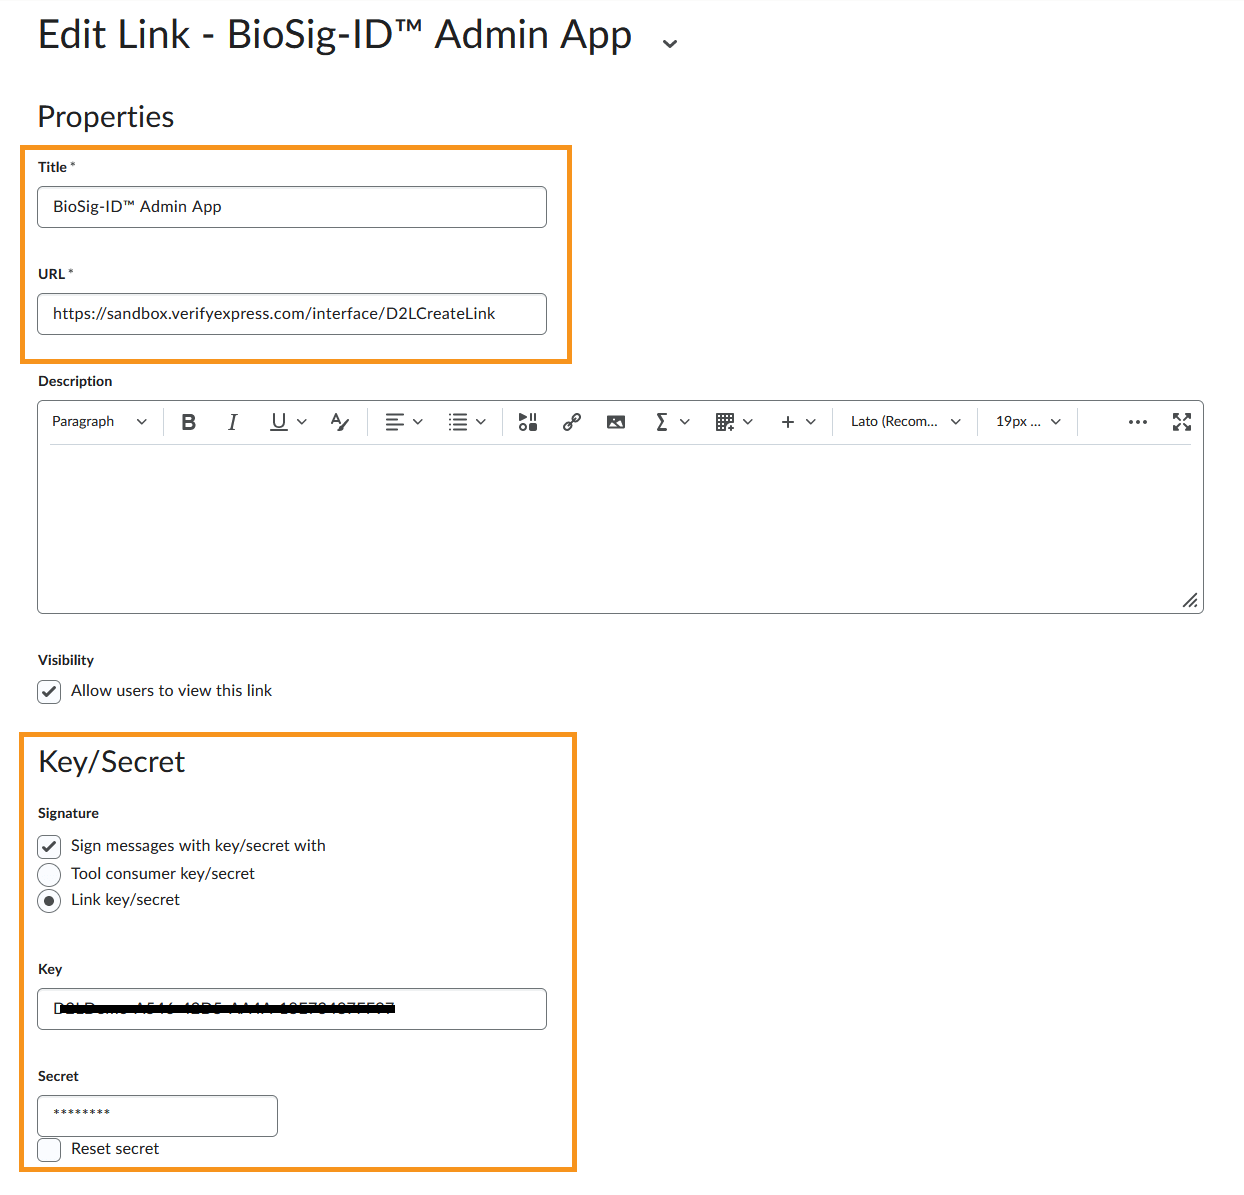Image resolution: width=1244 pixels, height=1195 pixels.
Task: Apply italic formatting in description editor
Action: (x=233, y=422)
